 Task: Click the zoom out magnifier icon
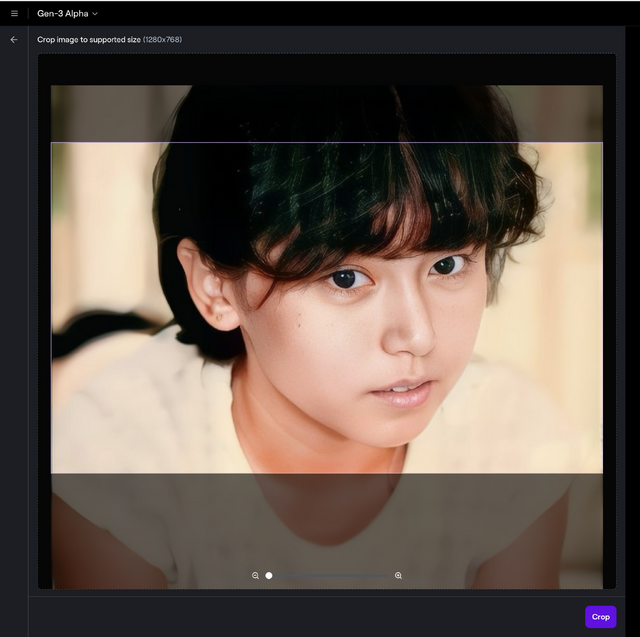(x=255, y=575)
